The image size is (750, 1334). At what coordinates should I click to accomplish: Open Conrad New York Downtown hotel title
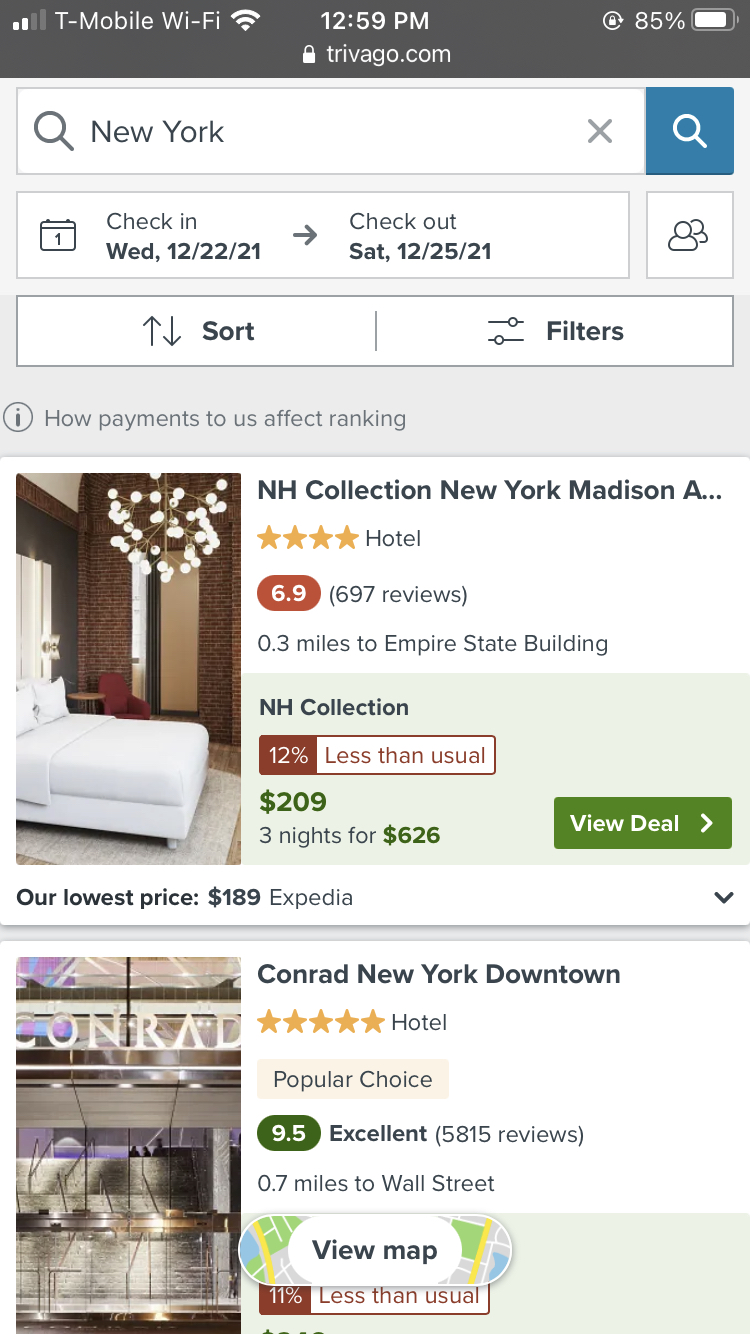(439, 974)
